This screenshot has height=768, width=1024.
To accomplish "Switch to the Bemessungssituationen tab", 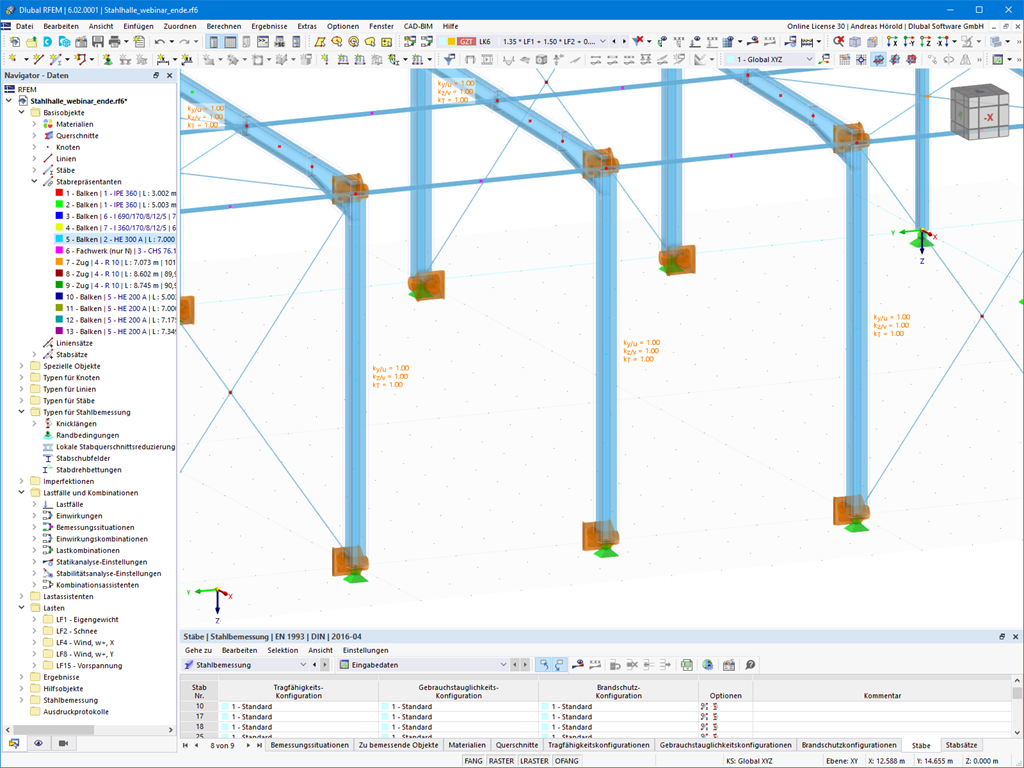I will pyautogui.click(x=310, y=745).
